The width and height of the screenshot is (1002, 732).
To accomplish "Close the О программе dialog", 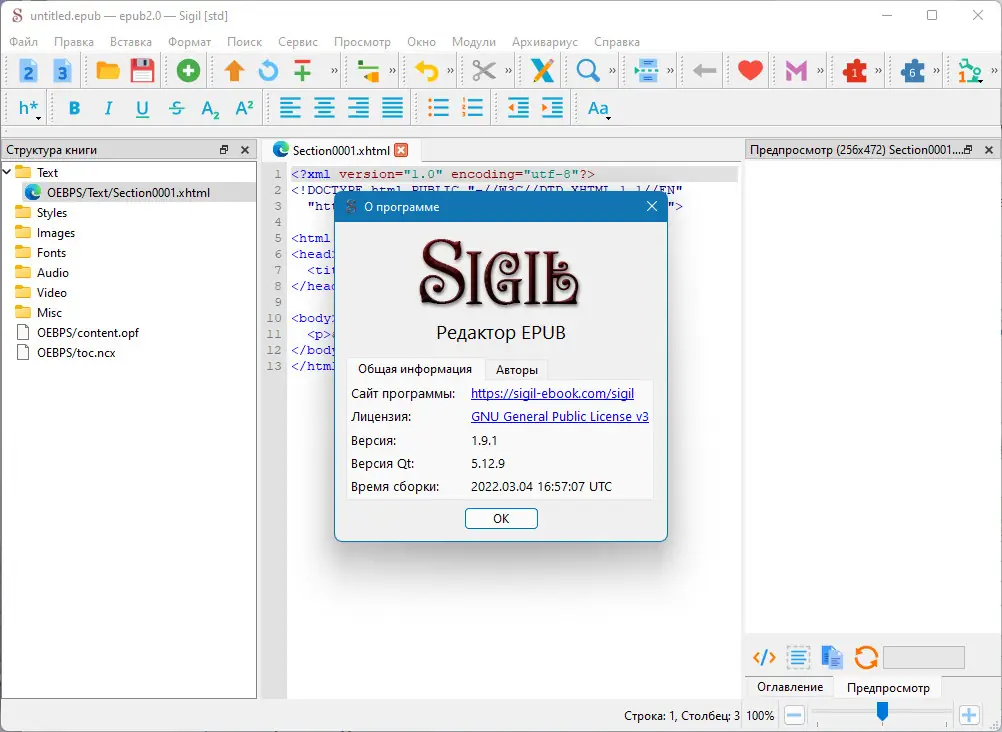I will tap(652, 206).
